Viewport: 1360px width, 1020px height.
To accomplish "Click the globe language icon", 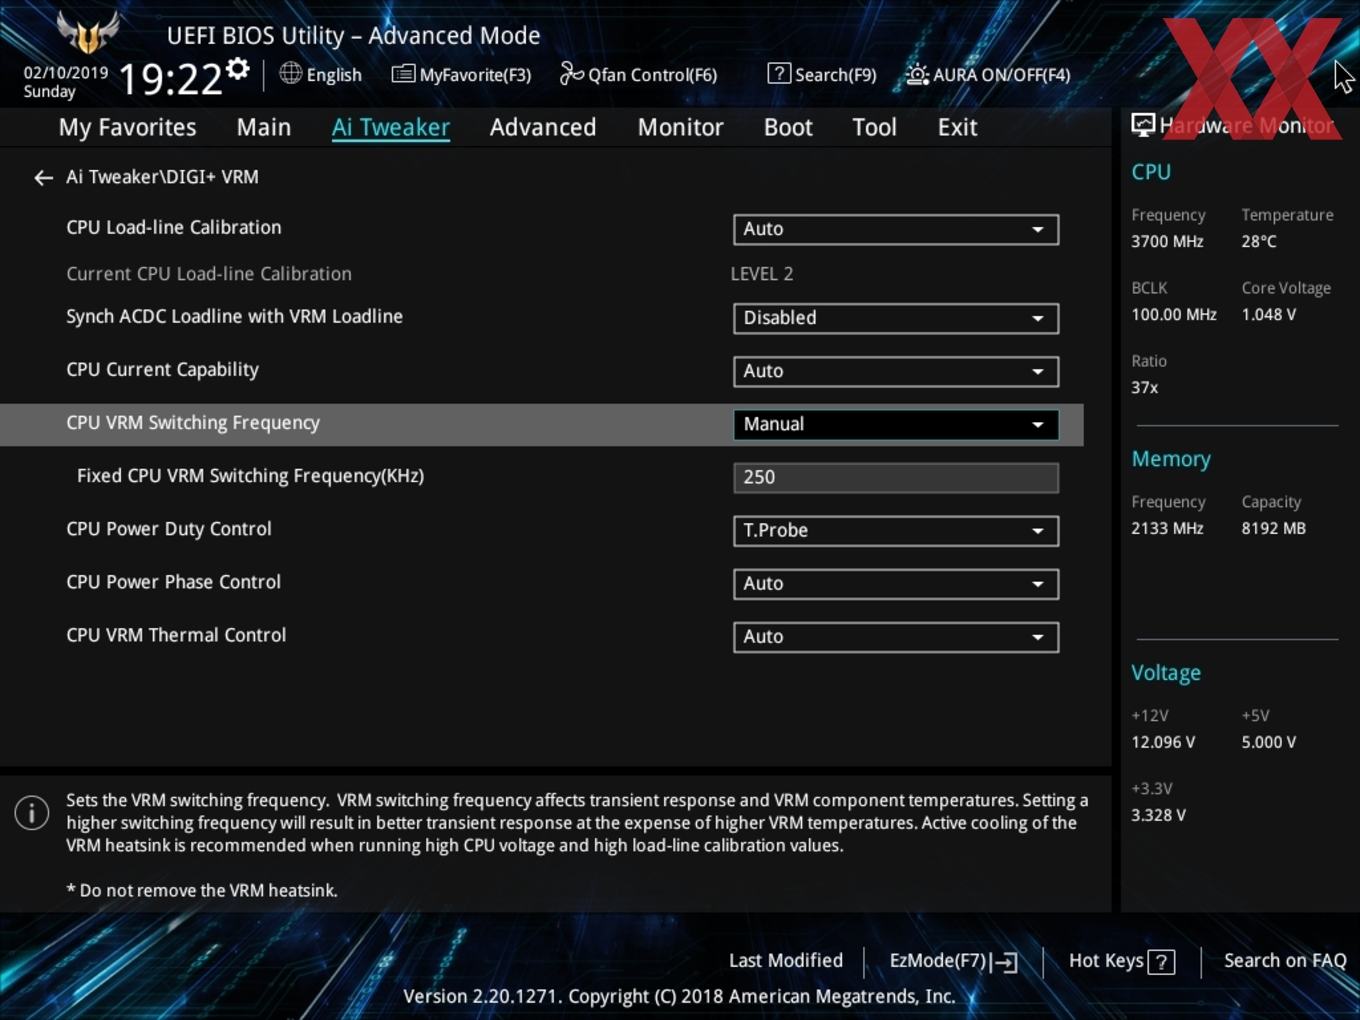I will click(x=290, y=73).
